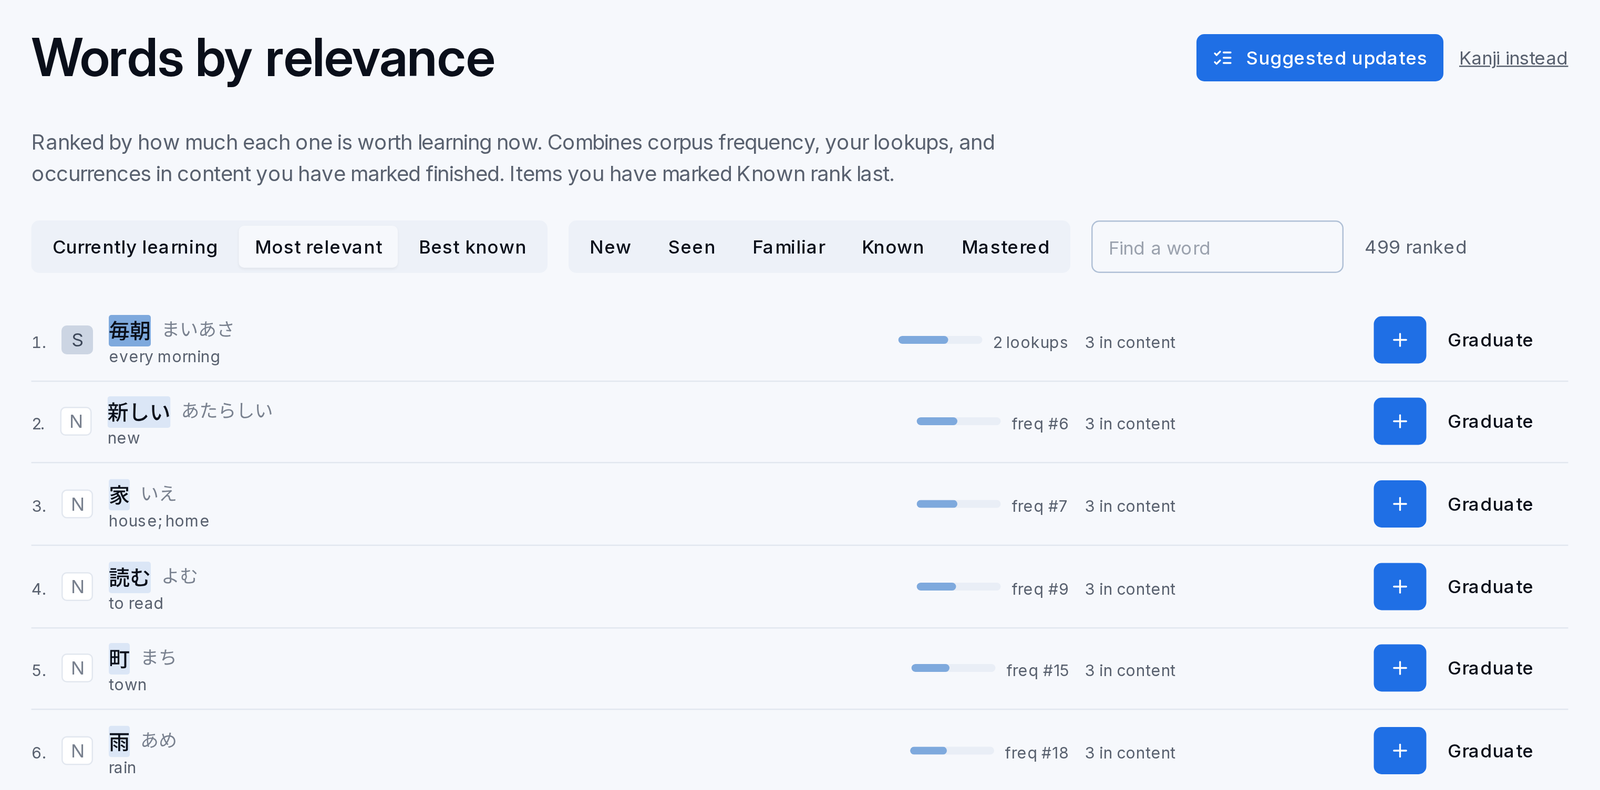Click the N status badge for 町
1600x790 pixels.
[x=77, y=668]
